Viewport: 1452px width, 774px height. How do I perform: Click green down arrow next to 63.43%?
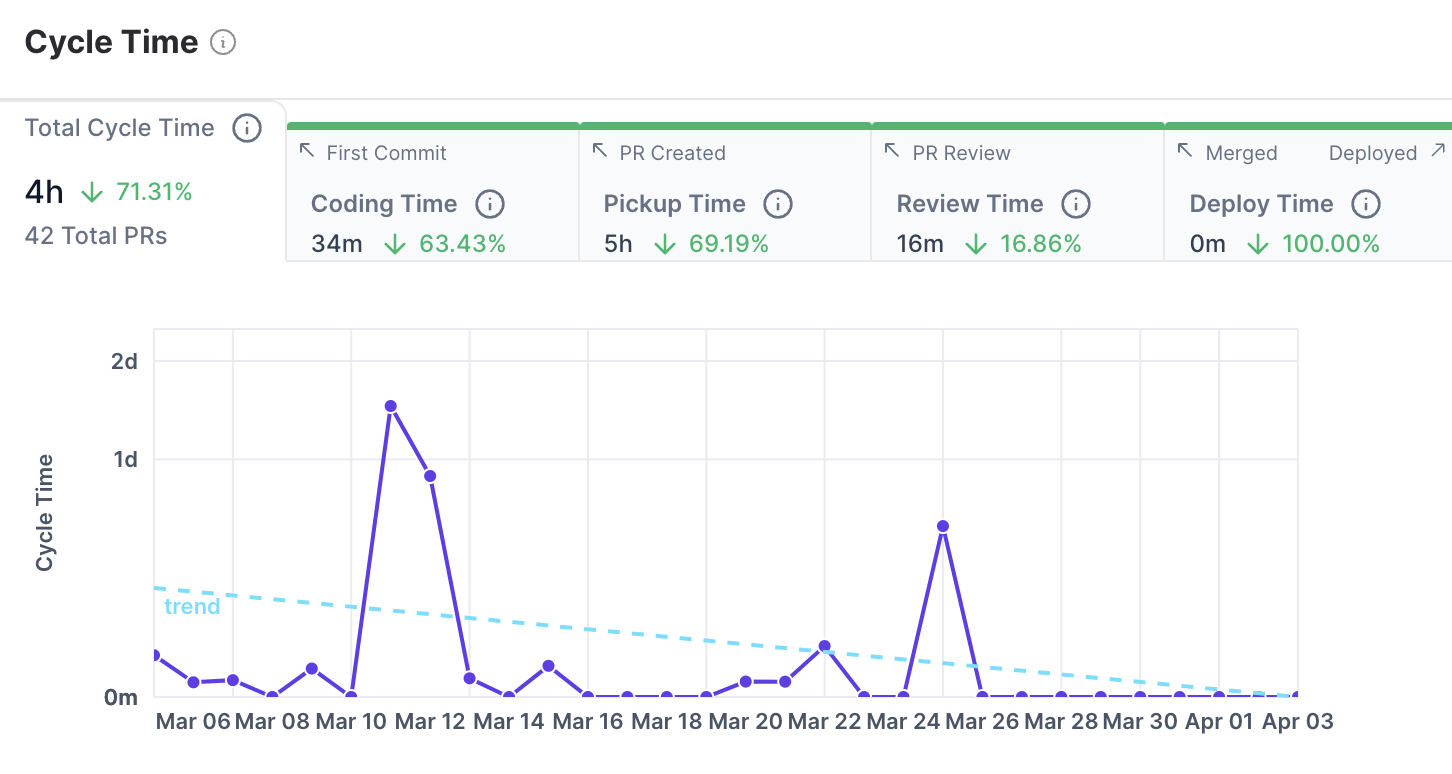[395, 244]
